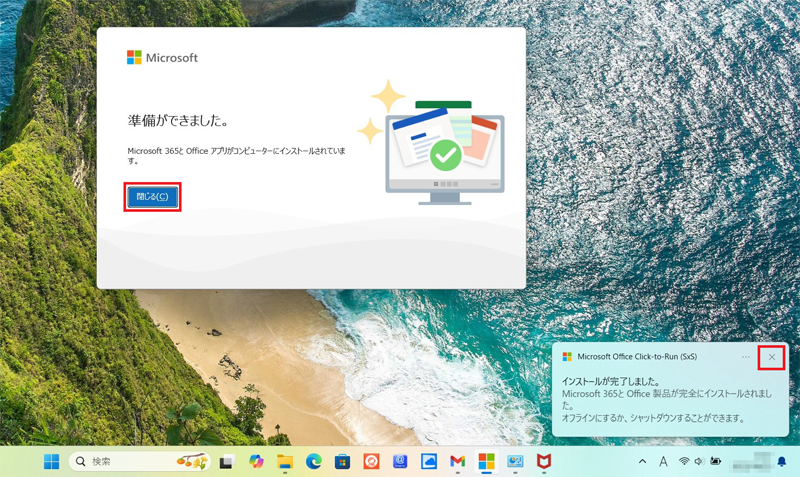This screenshot has height=477, width=800.
Task: Click the speaker volume tray icon
Action: coord(699,461)
